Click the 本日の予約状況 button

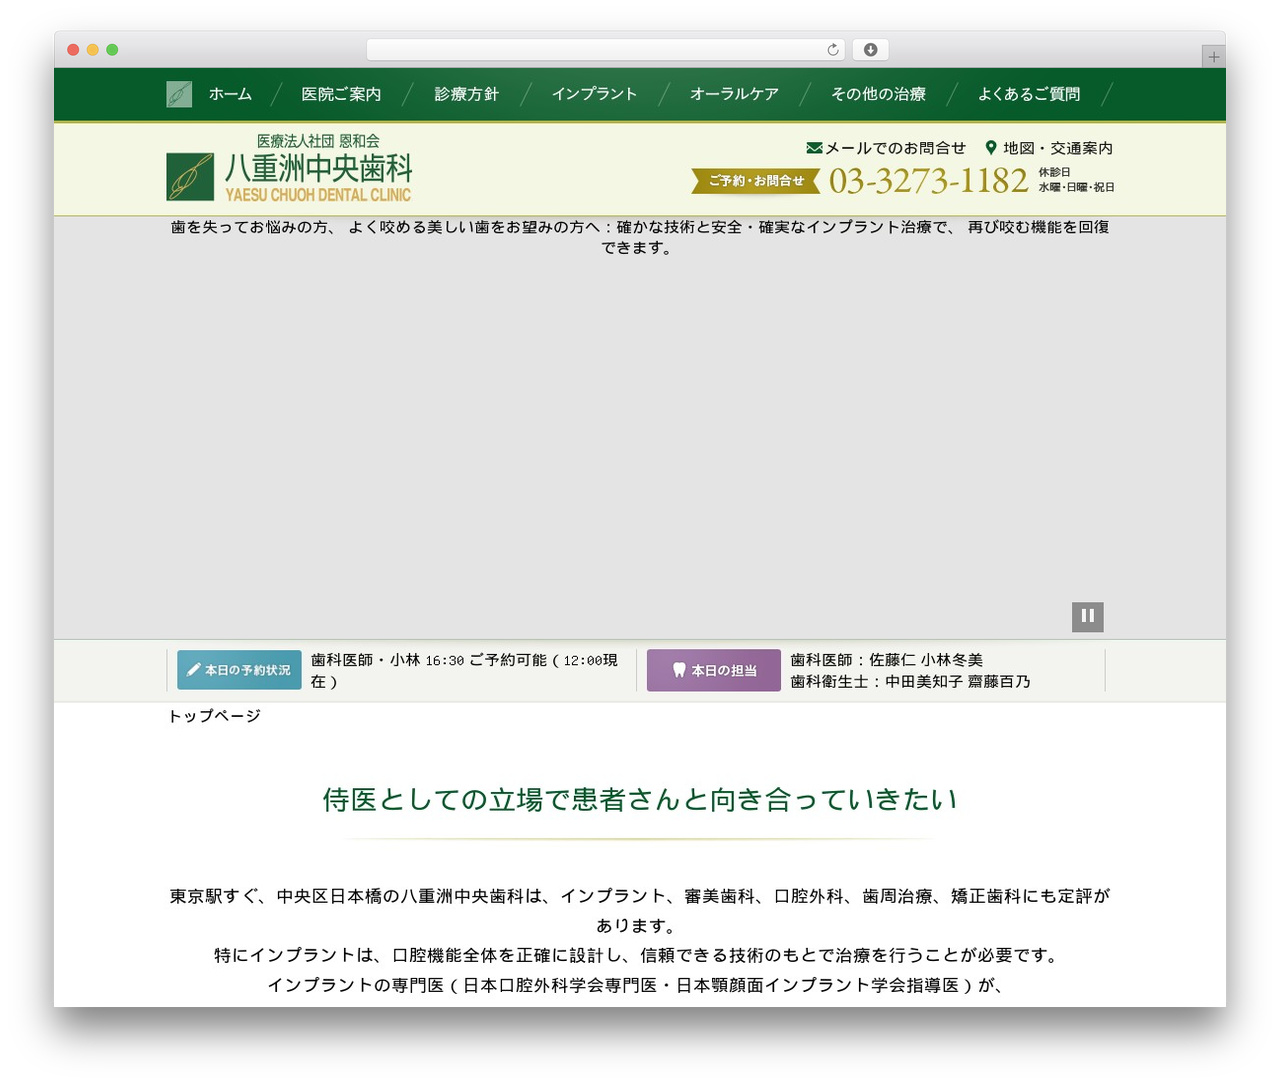pyautogui.click(x=239, y=670)
